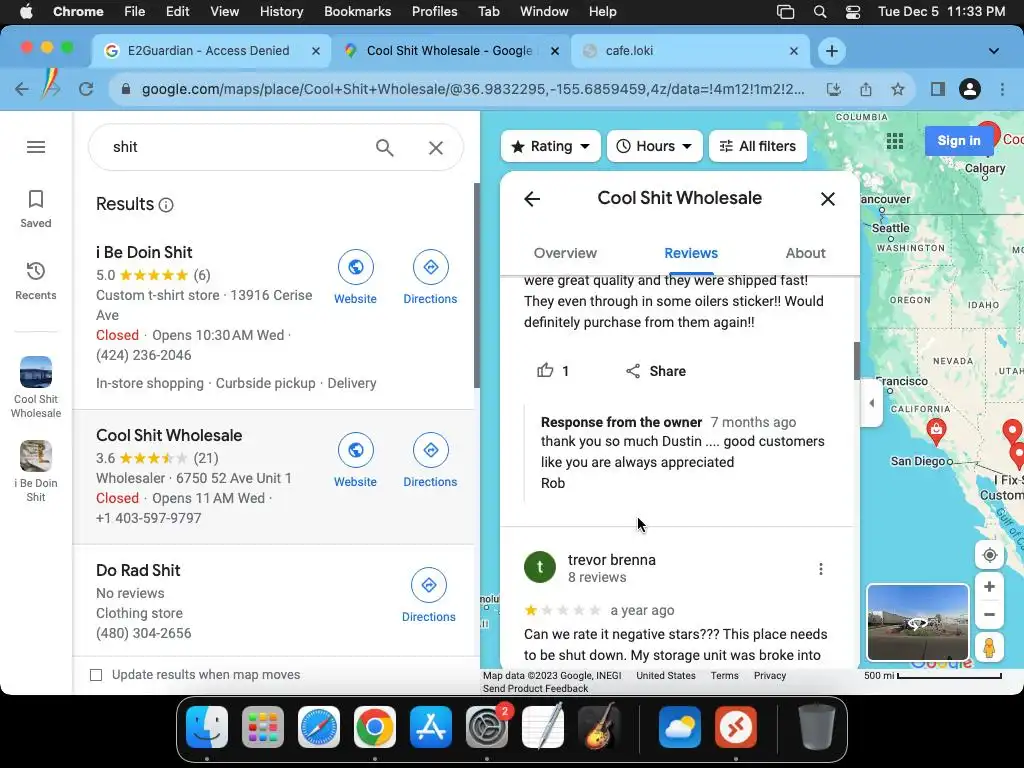
Task: Expand the Hours filter dropdown
Action: click(x=654, y=146)
